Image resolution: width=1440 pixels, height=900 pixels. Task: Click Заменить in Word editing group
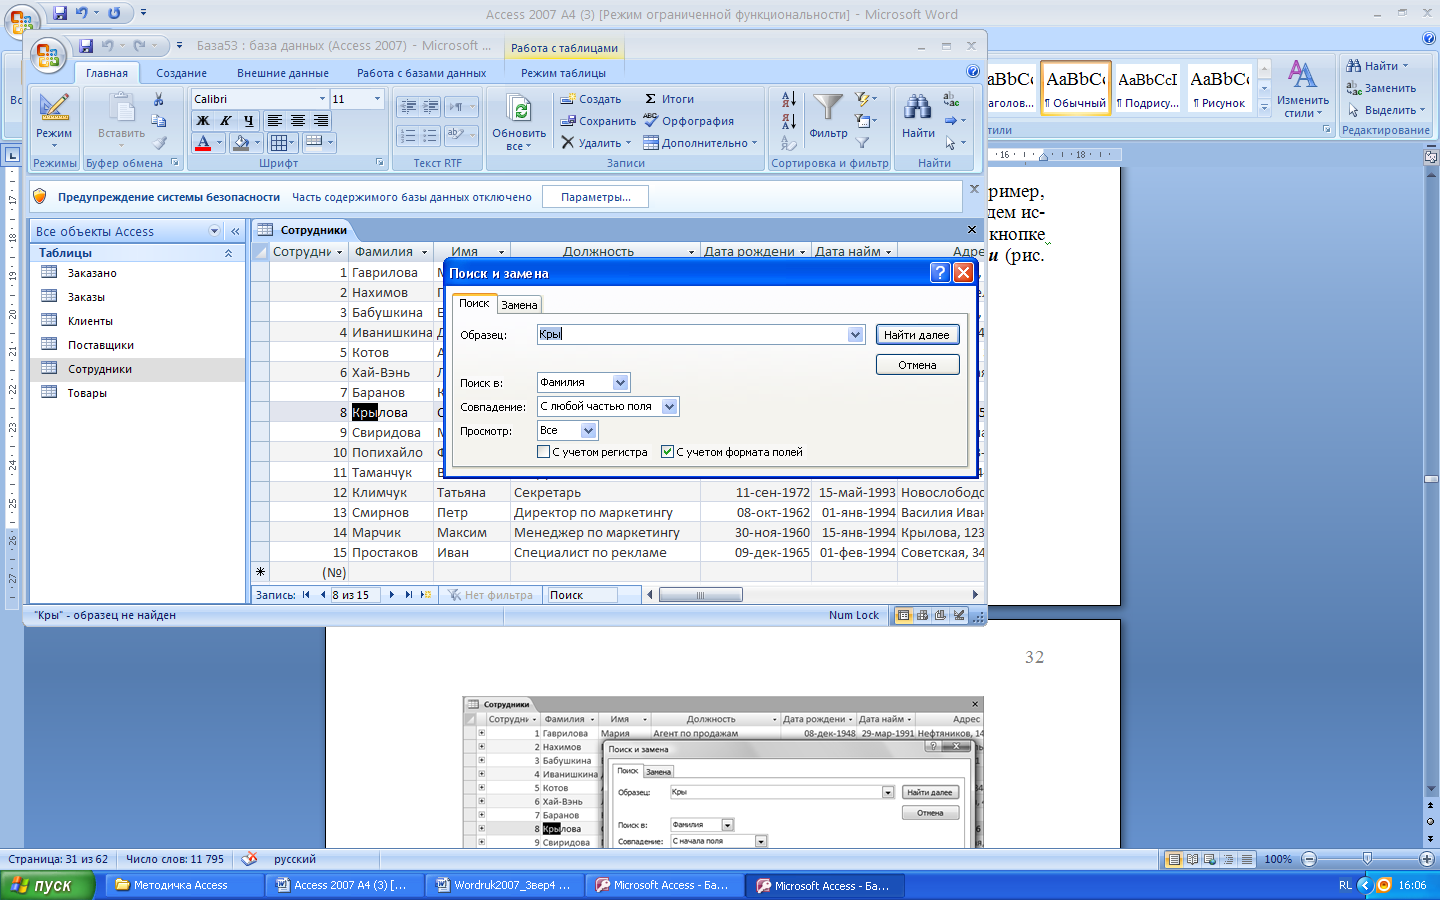point(1381,88)
